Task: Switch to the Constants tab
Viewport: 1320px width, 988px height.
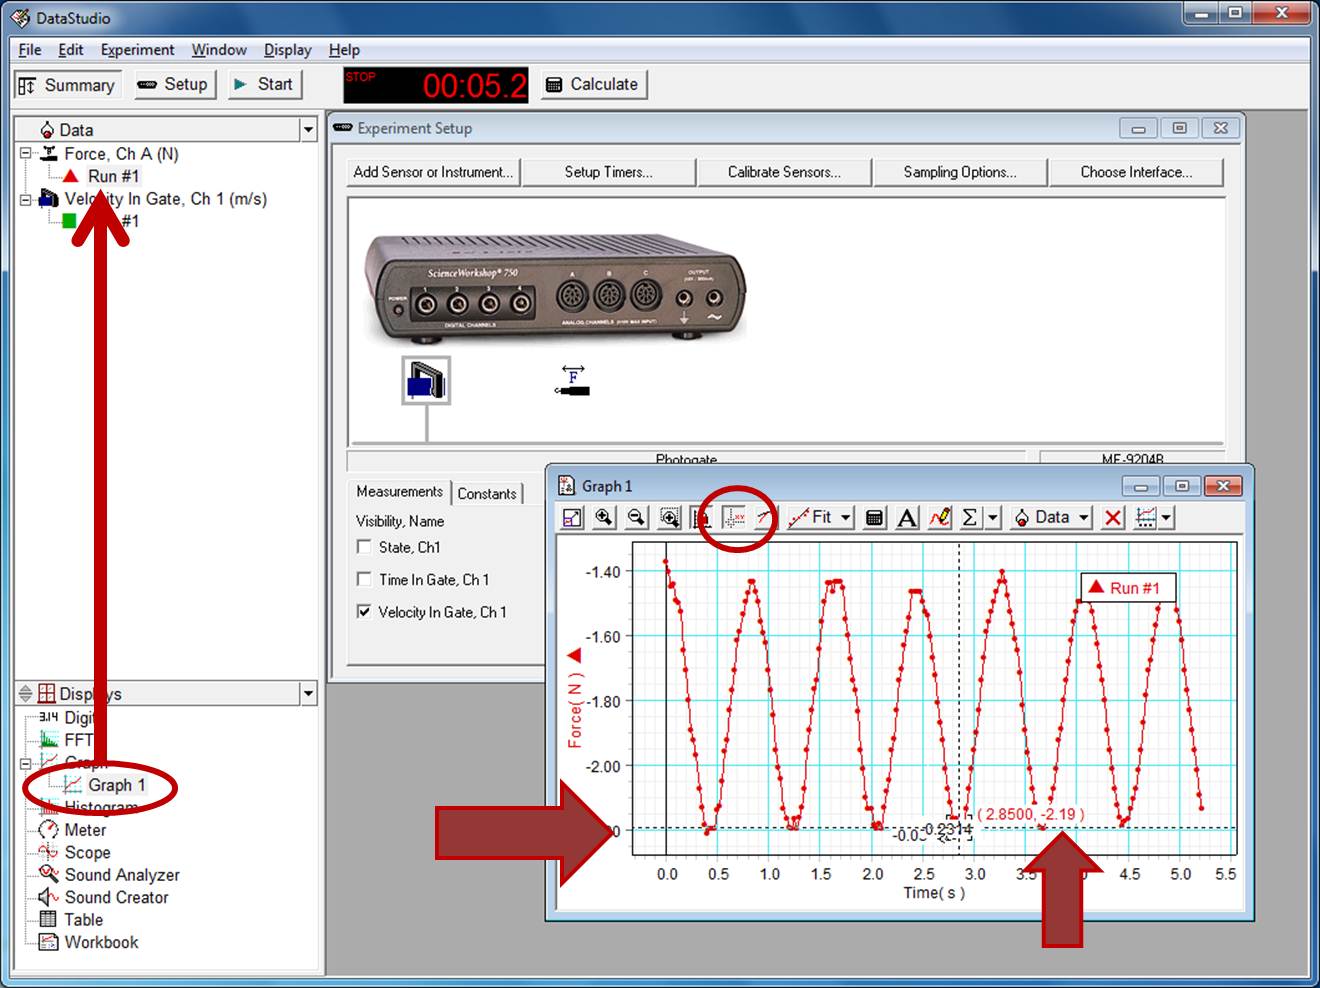Action: [x=487, y=494]
